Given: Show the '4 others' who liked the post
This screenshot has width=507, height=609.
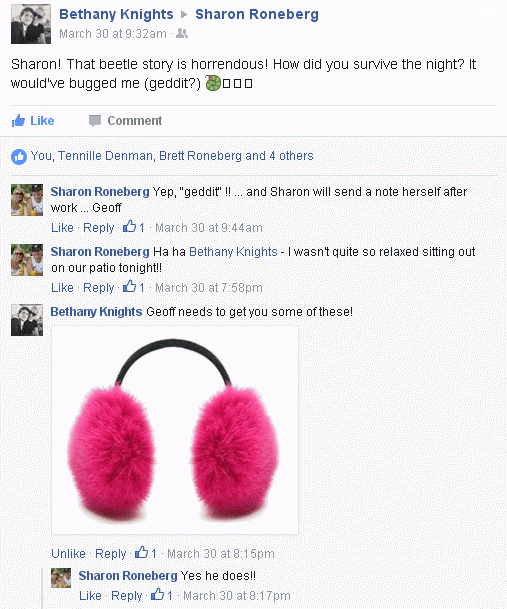Looking at the screenshot, I should tap(291, 156).
